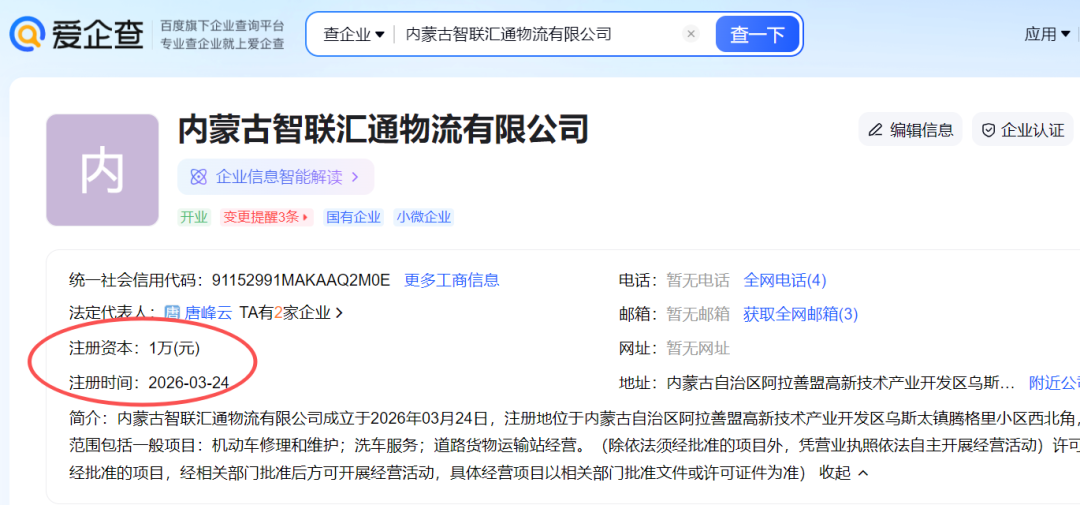This screenshot has height=505, width=1080.
Task: Open the 变更提醒3条 tag
Action: 267,218
